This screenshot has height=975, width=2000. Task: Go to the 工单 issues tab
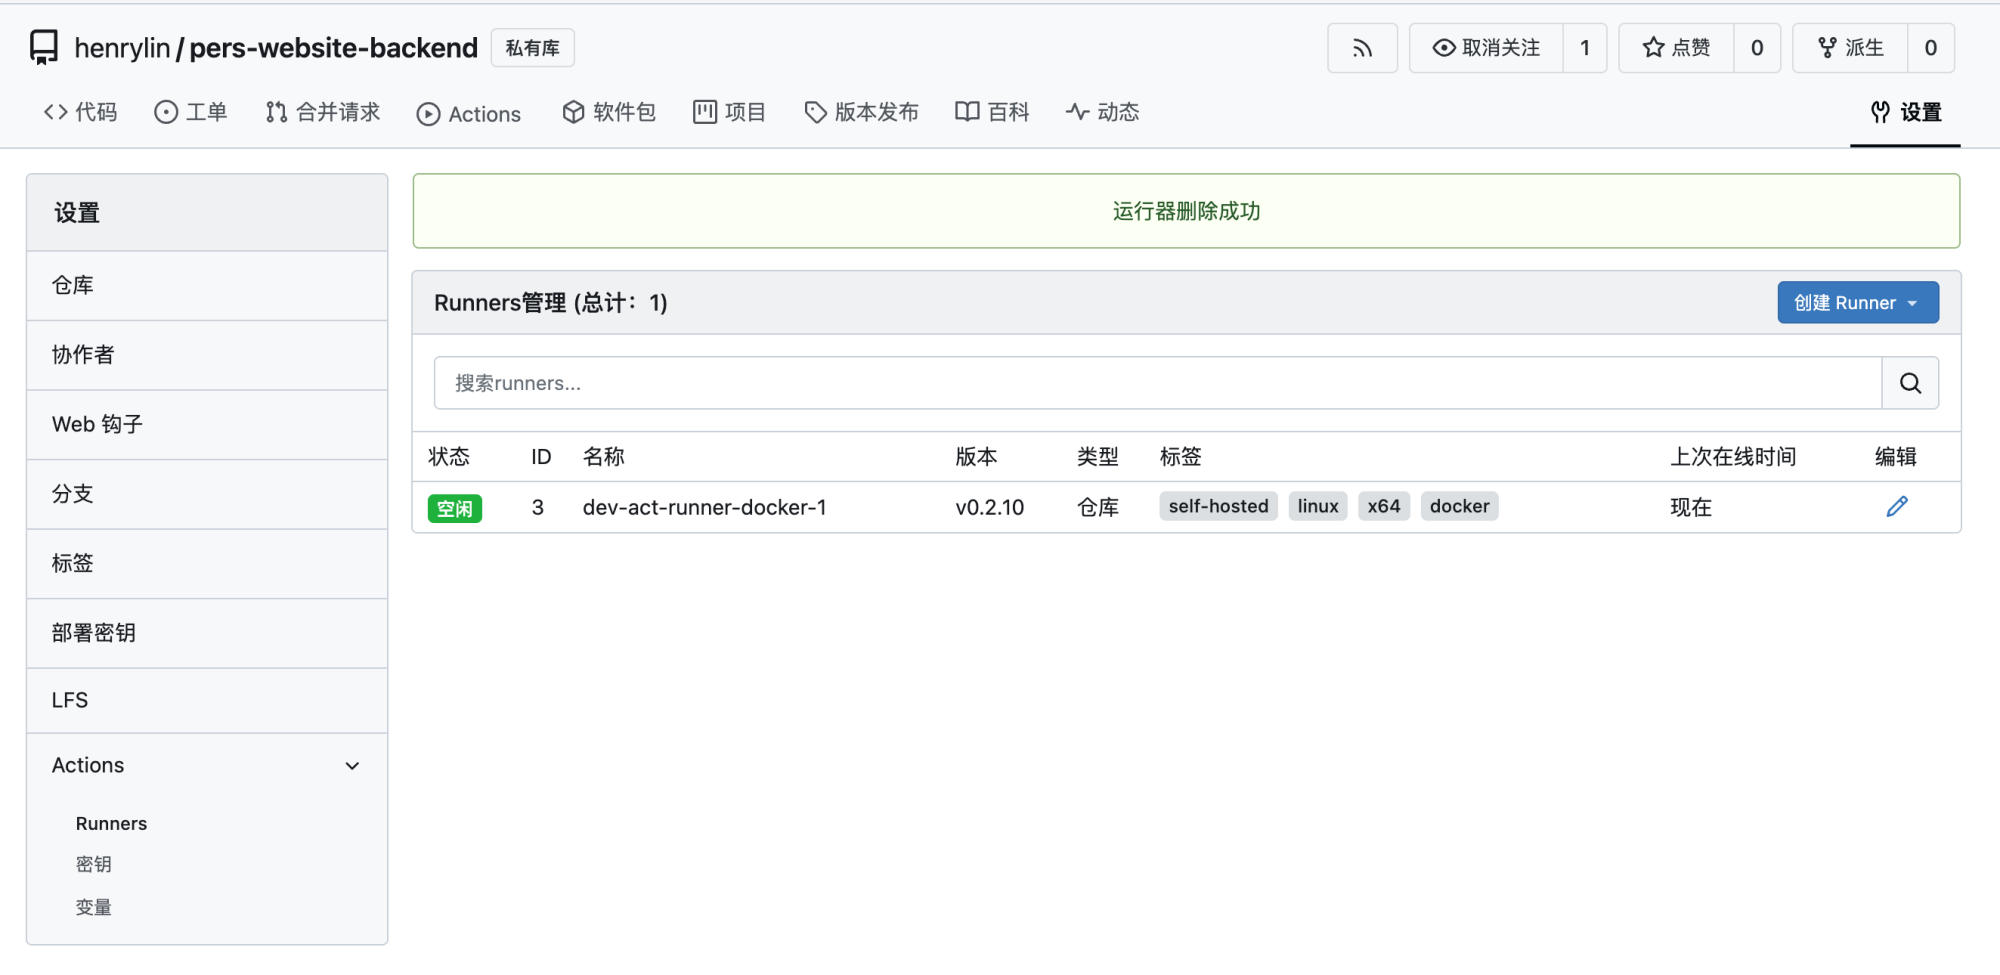pyautogui.click(x=191, y=112)
